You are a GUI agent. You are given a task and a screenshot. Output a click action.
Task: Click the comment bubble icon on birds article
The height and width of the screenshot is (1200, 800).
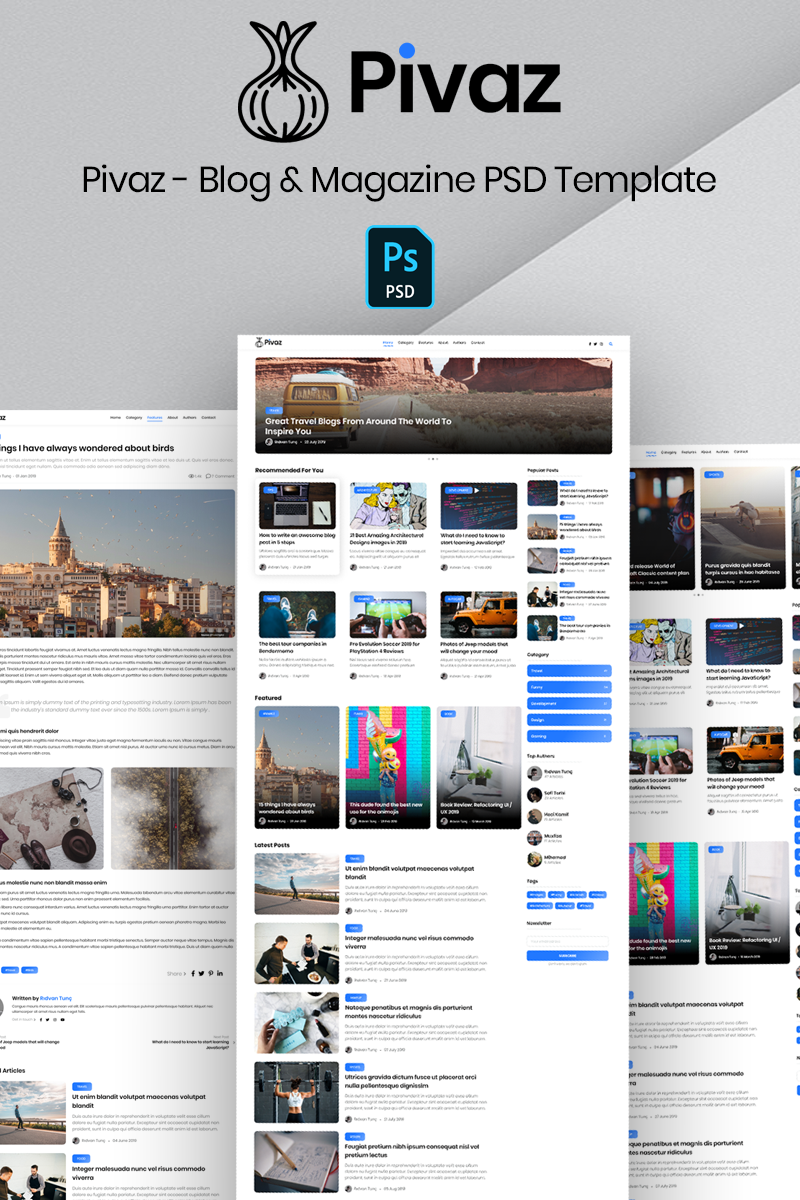tap(209, 476)
